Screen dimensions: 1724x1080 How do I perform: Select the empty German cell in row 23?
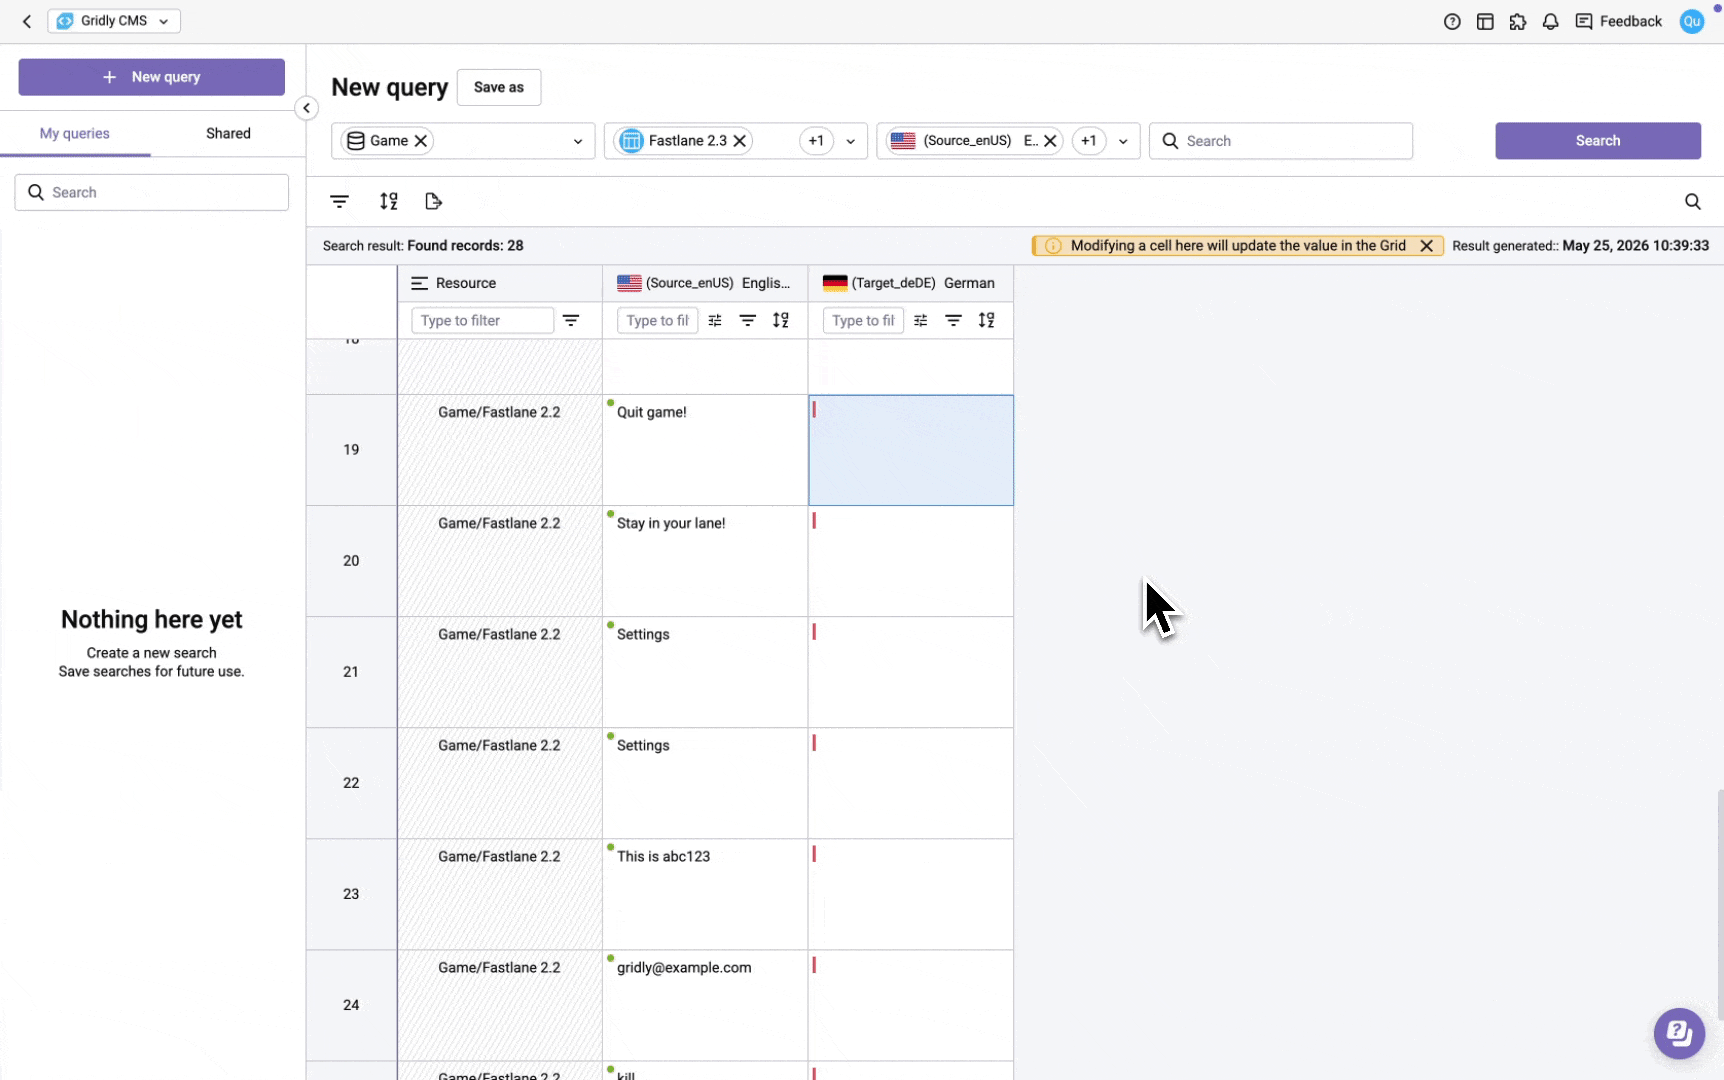pos(911,894)
